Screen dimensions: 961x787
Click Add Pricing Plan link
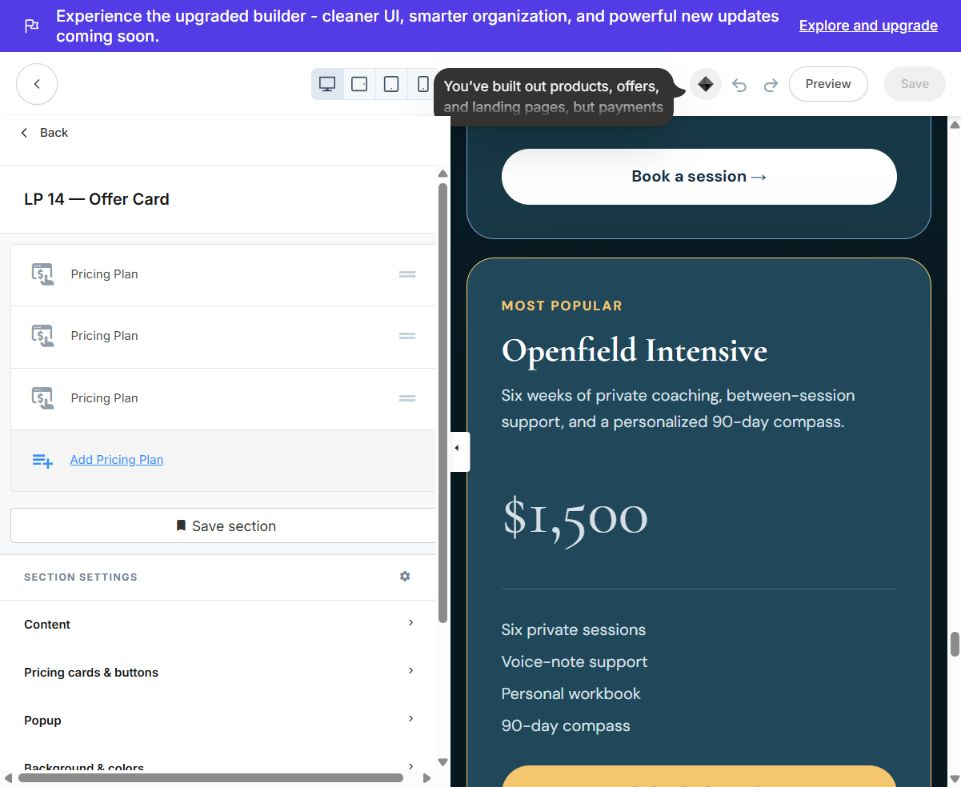point(116,460)
